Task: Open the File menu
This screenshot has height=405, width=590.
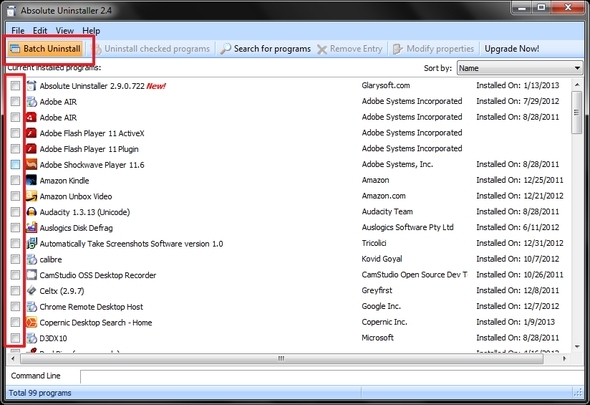Action: pyautogui.click(x=18, y=31)
